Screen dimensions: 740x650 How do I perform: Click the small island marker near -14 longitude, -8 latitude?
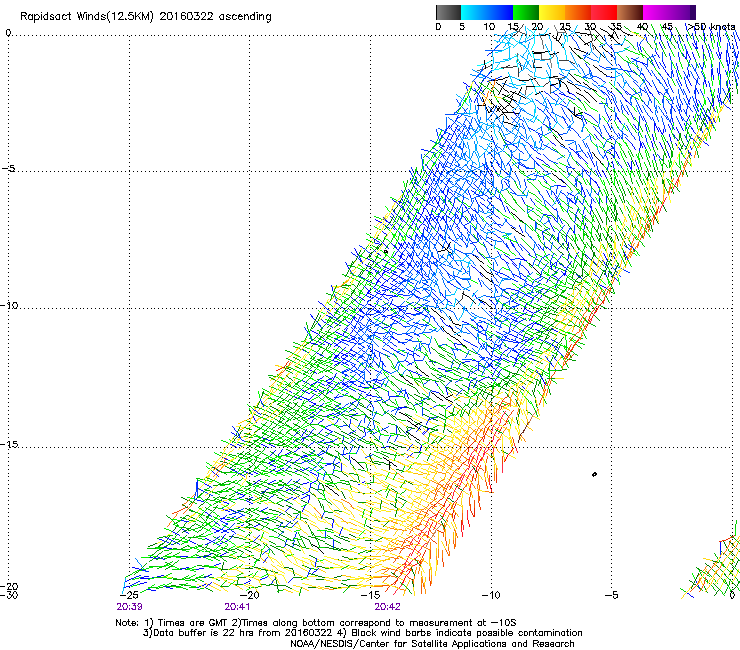(x=386, y=252)
